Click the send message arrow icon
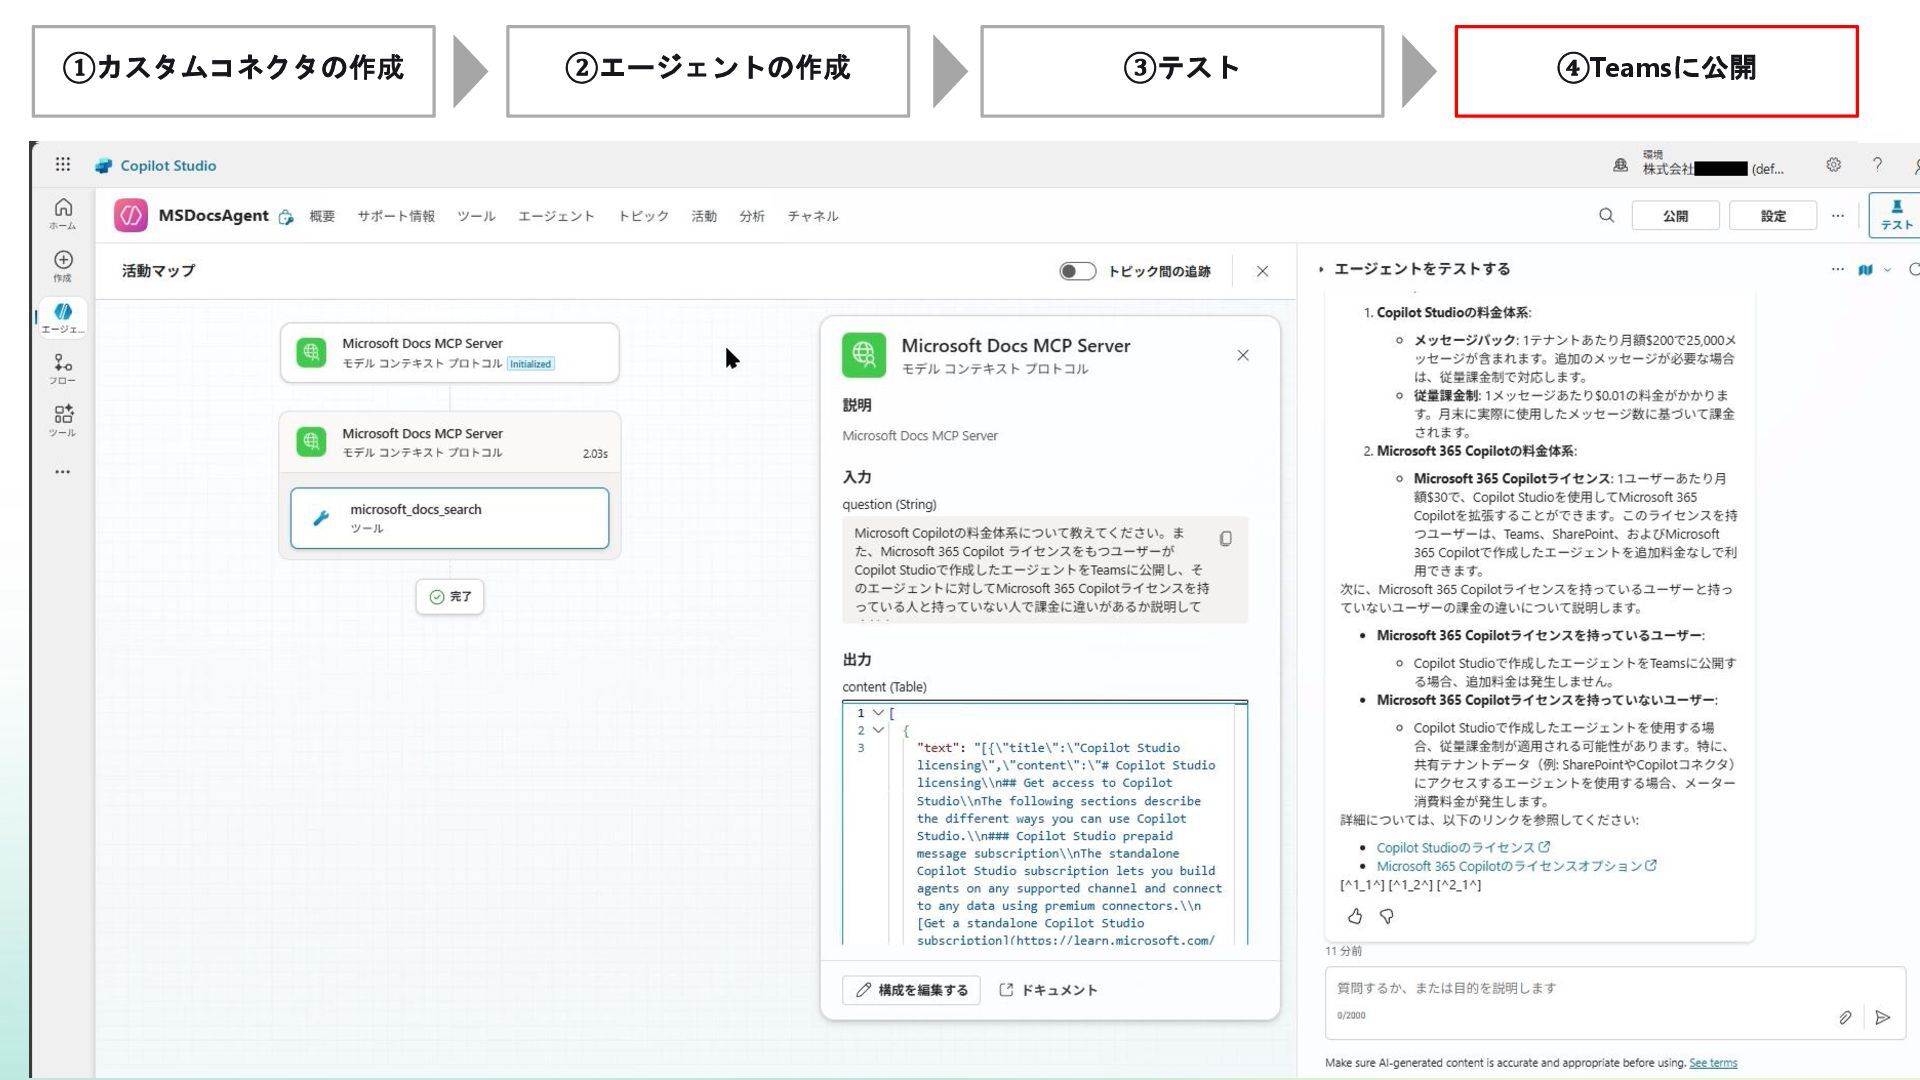Viewport: 1920px width, 1080px height. coord(1883,1017)
